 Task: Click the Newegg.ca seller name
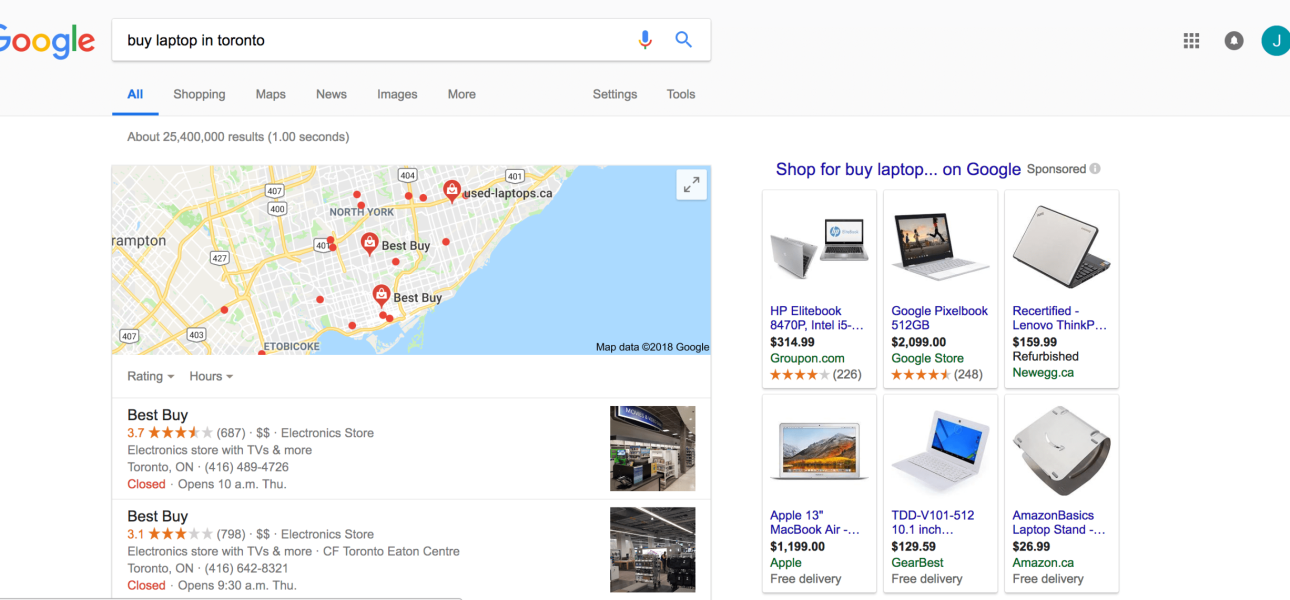(x=1043, y=372)
